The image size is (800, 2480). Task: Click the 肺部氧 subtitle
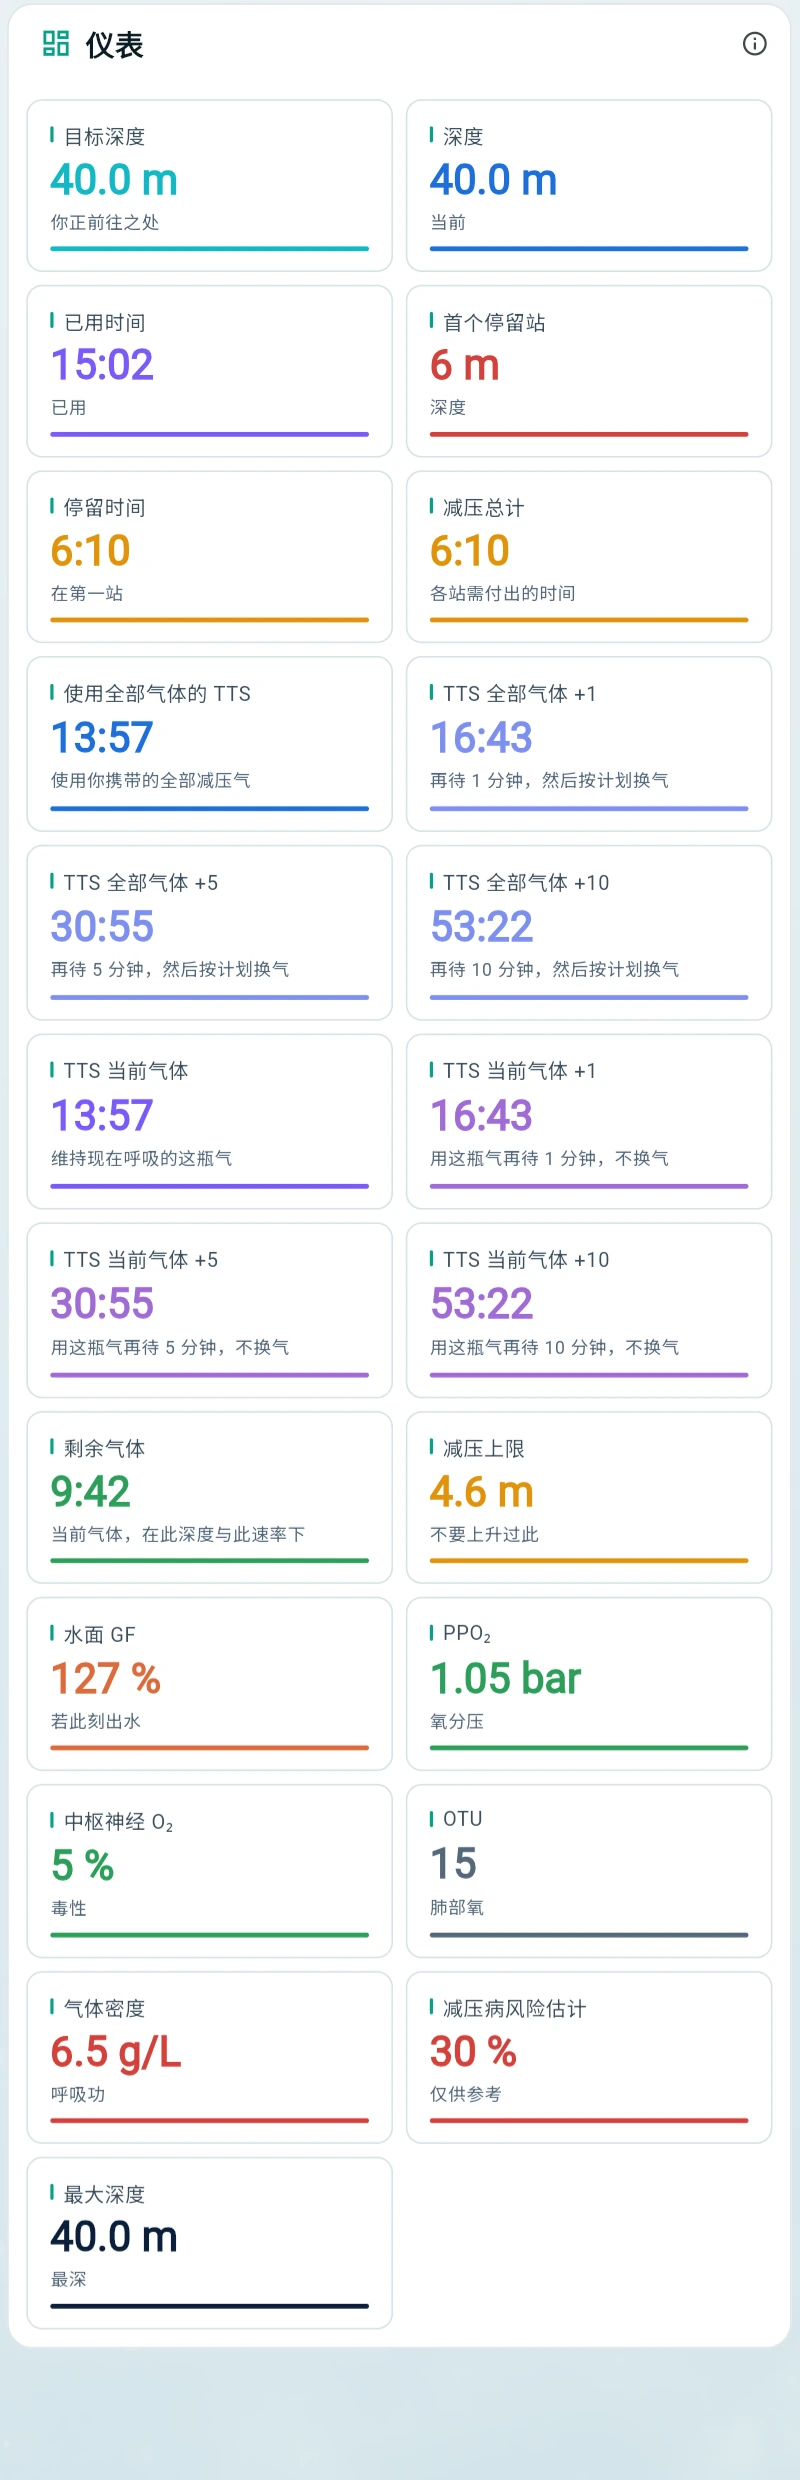tap(457, 1907)
